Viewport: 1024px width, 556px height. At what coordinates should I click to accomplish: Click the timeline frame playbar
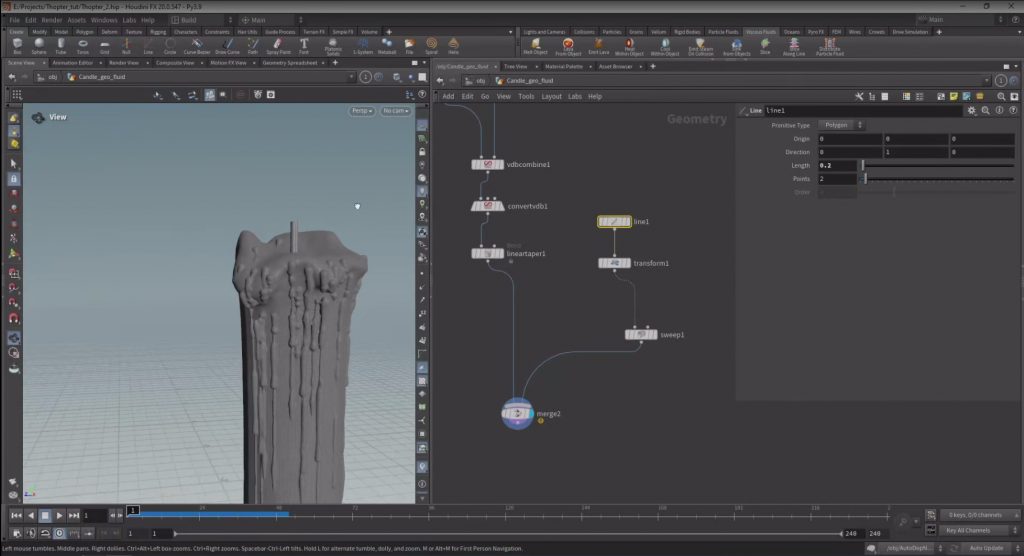point(509,515)
